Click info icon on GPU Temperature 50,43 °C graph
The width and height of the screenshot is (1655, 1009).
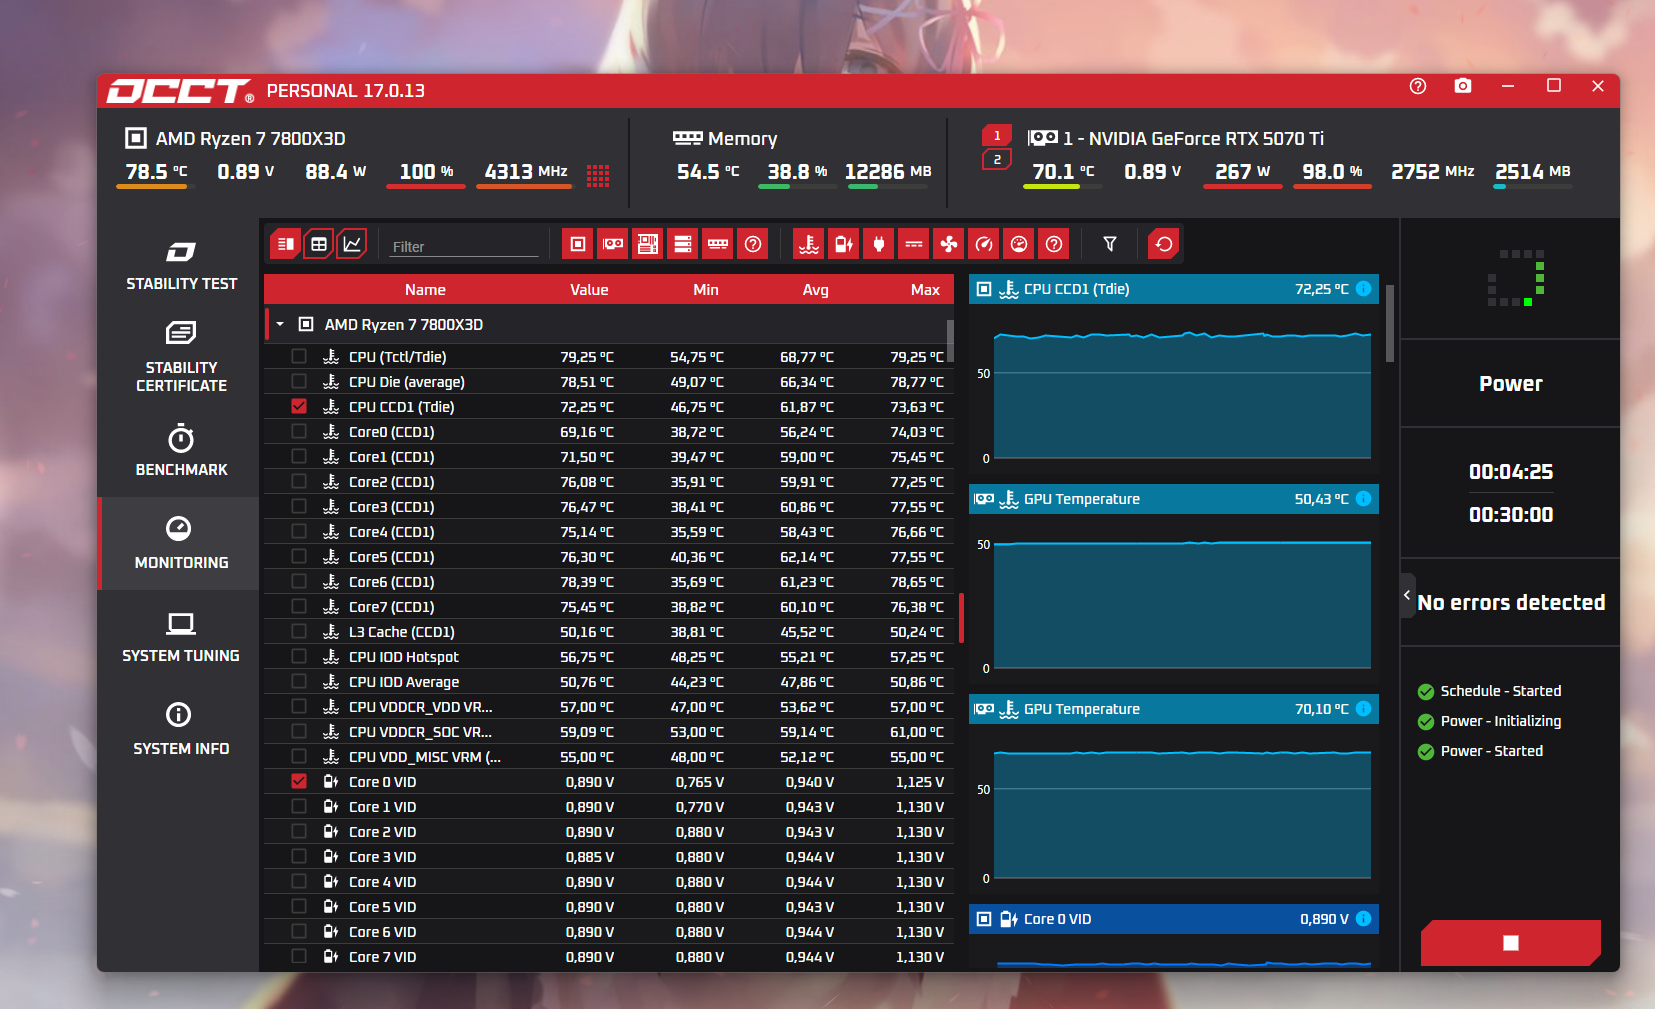(x=1363, y=499)
